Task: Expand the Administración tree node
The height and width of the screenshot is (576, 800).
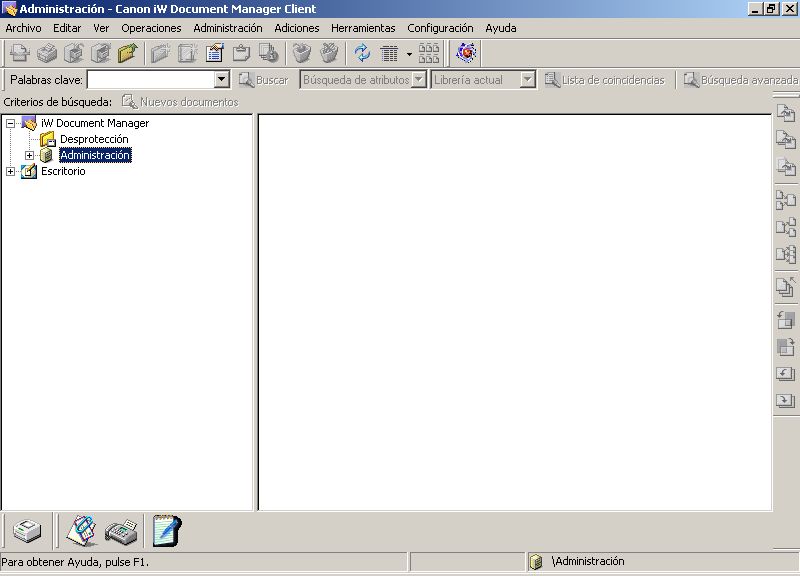Action: click(x=29, y=155)
